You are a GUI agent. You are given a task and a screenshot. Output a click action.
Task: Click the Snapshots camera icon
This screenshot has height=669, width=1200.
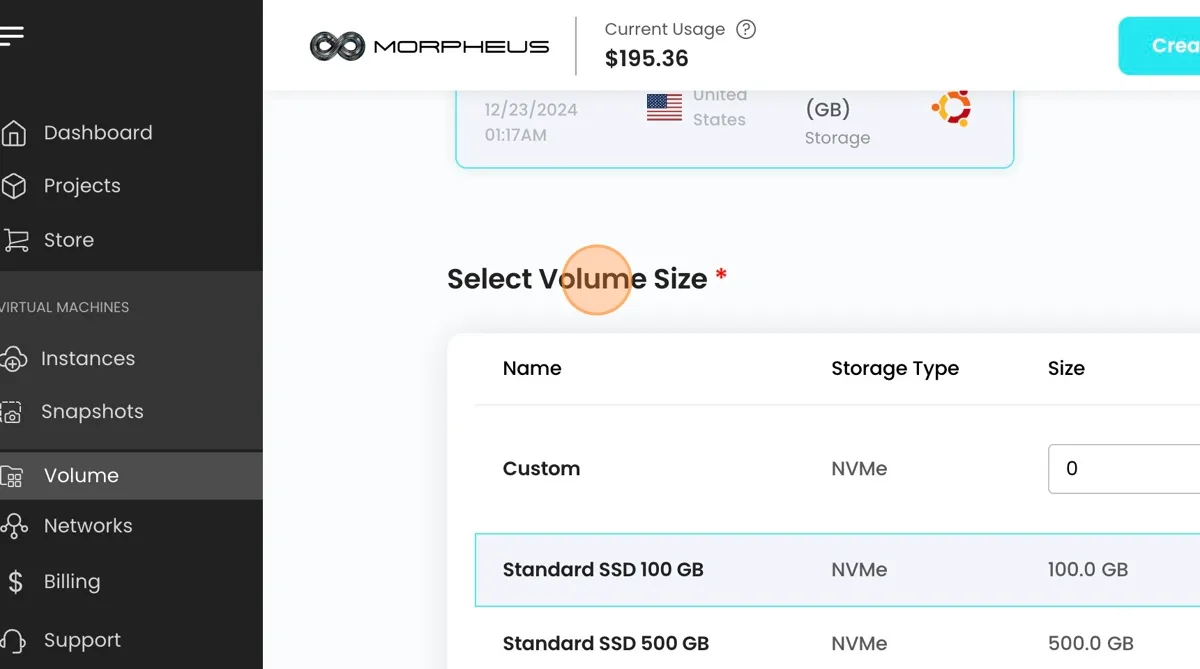pyautogui.click(x=12, y=412)
